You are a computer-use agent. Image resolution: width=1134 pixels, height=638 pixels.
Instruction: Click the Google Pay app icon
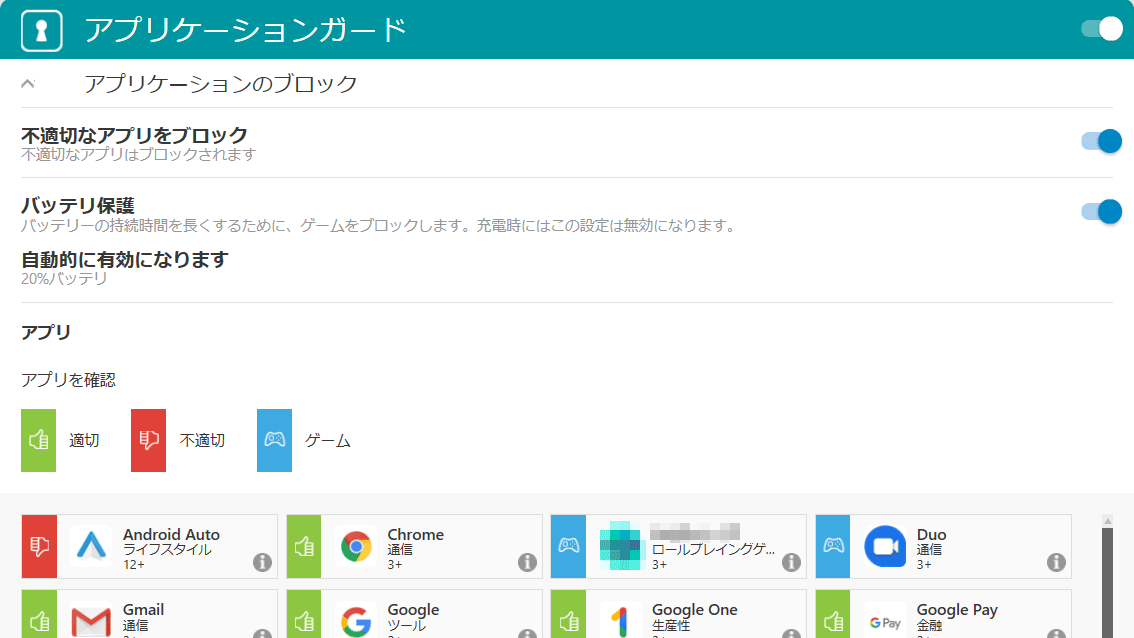[885, 622]
